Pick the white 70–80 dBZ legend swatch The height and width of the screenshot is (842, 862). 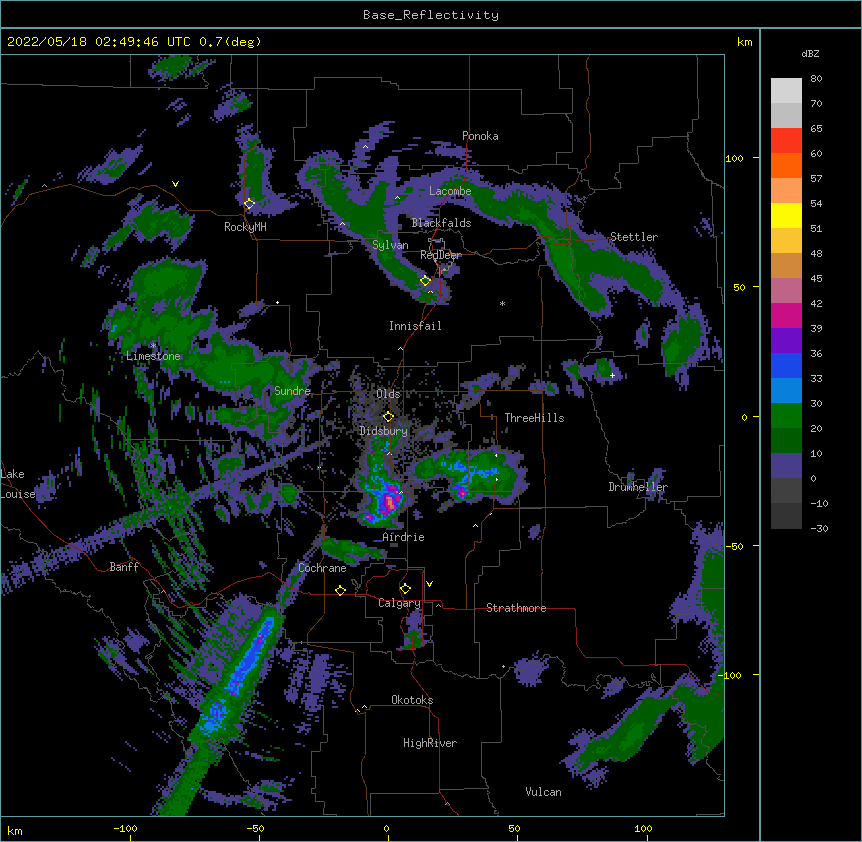786,91
